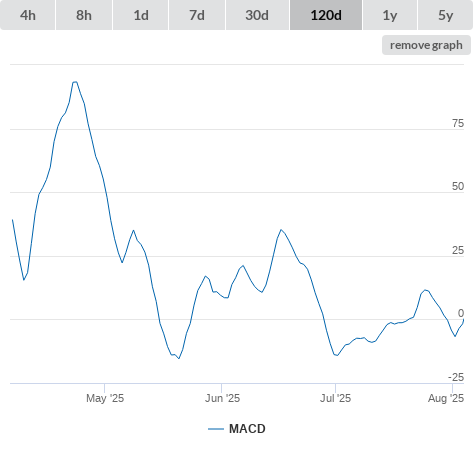This screenshot has width=474, height=455.
Task: Click the 75 y-axis value
Action: point(458,123)
